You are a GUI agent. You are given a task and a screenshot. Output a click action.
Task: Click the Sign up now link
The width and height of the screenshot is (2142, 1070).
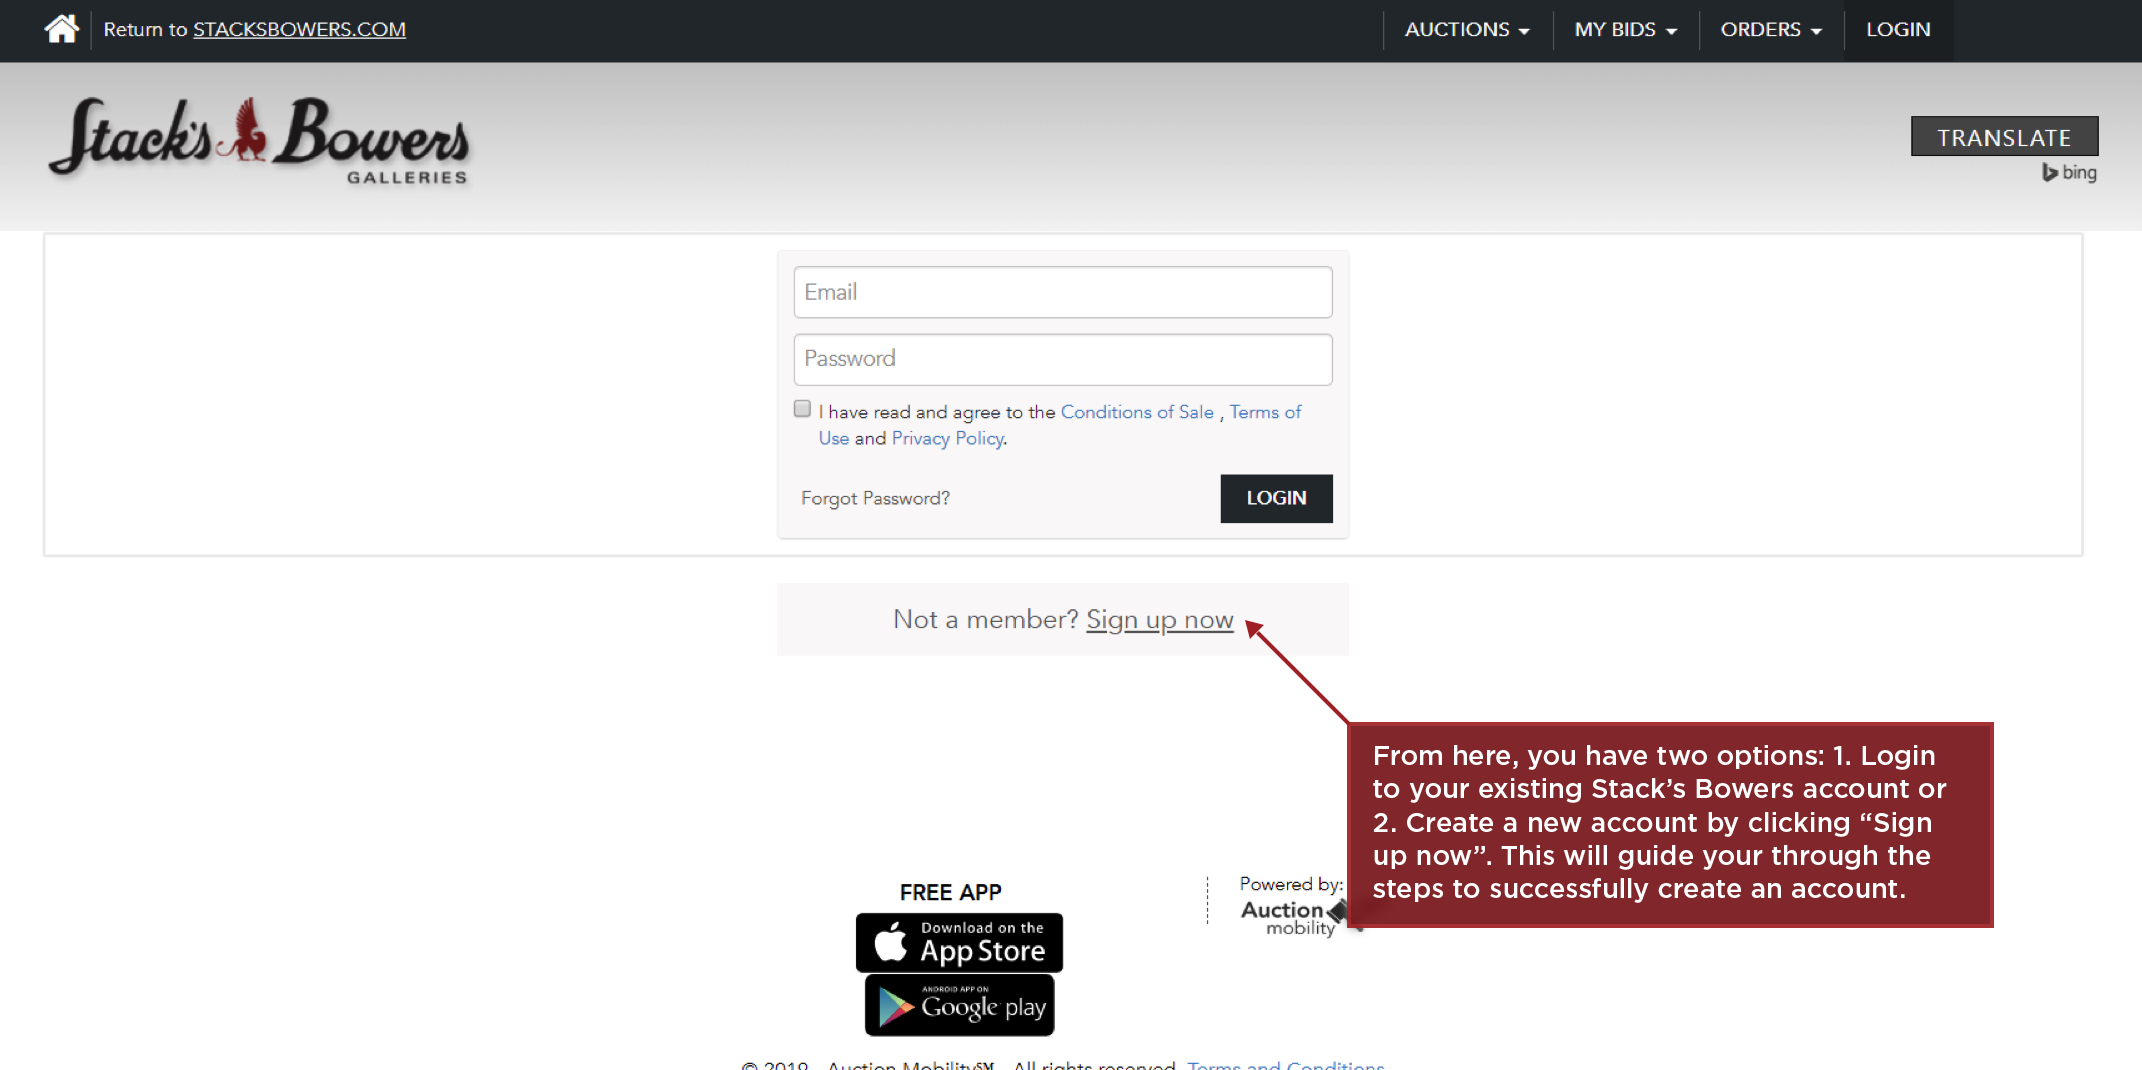click(1159, 620)
